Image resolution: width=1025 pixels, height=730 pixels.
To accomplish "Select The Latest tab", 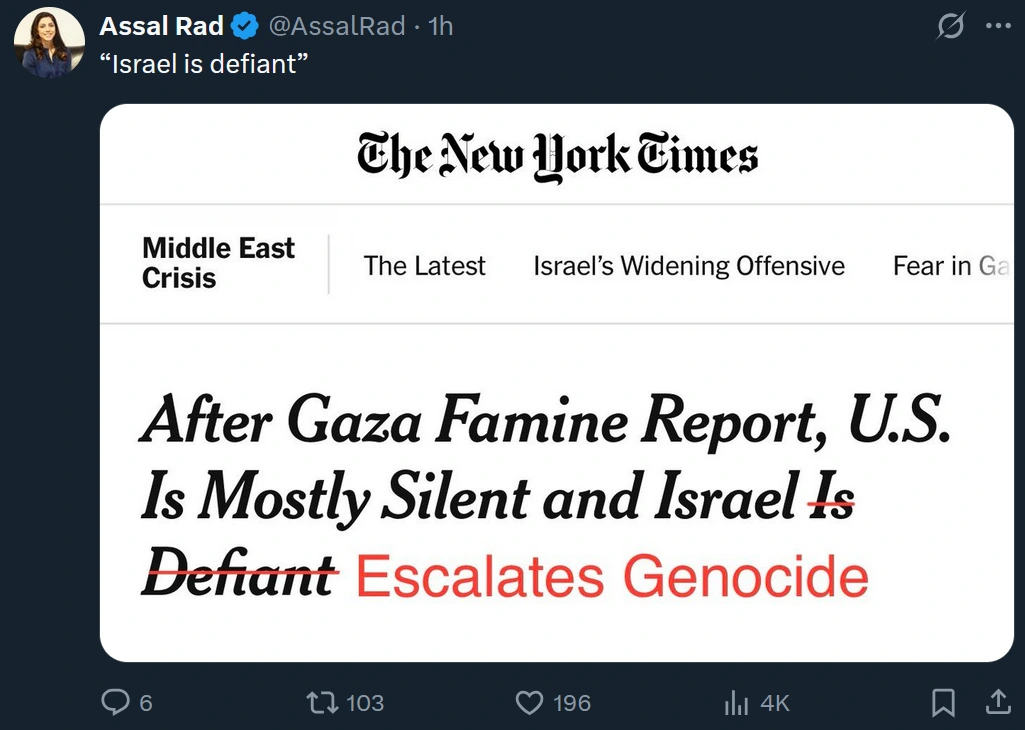I will coord(424,266).
